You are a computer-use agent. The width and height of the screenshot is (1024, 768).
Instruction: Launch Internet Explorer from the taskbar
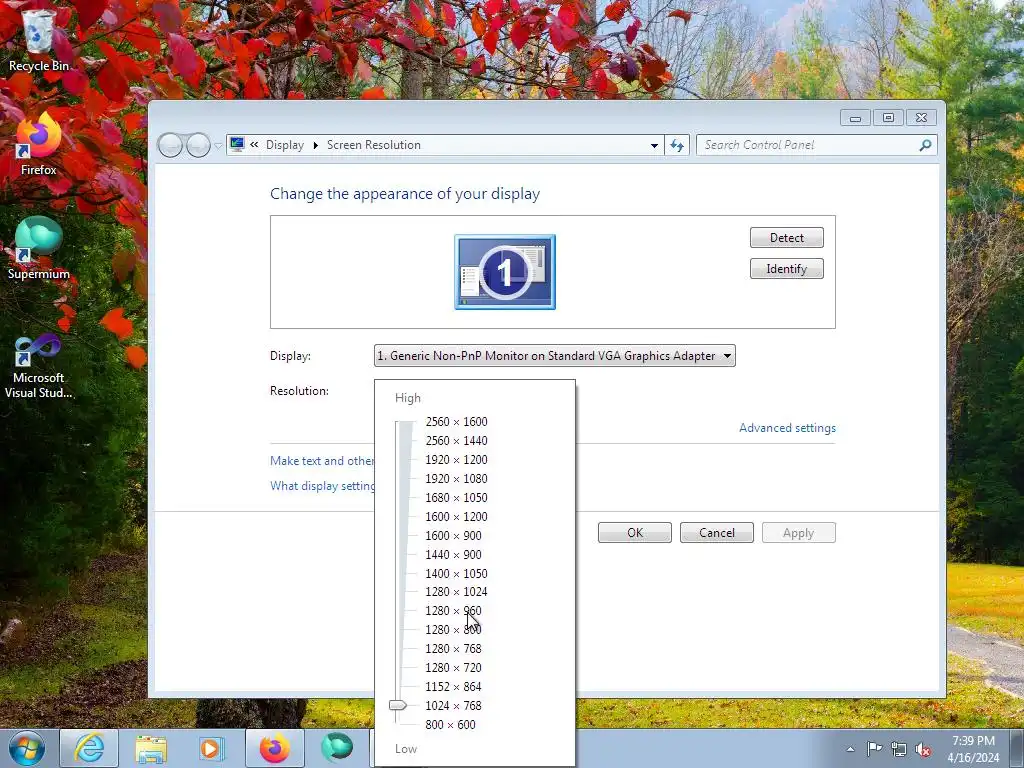(89, 748)
